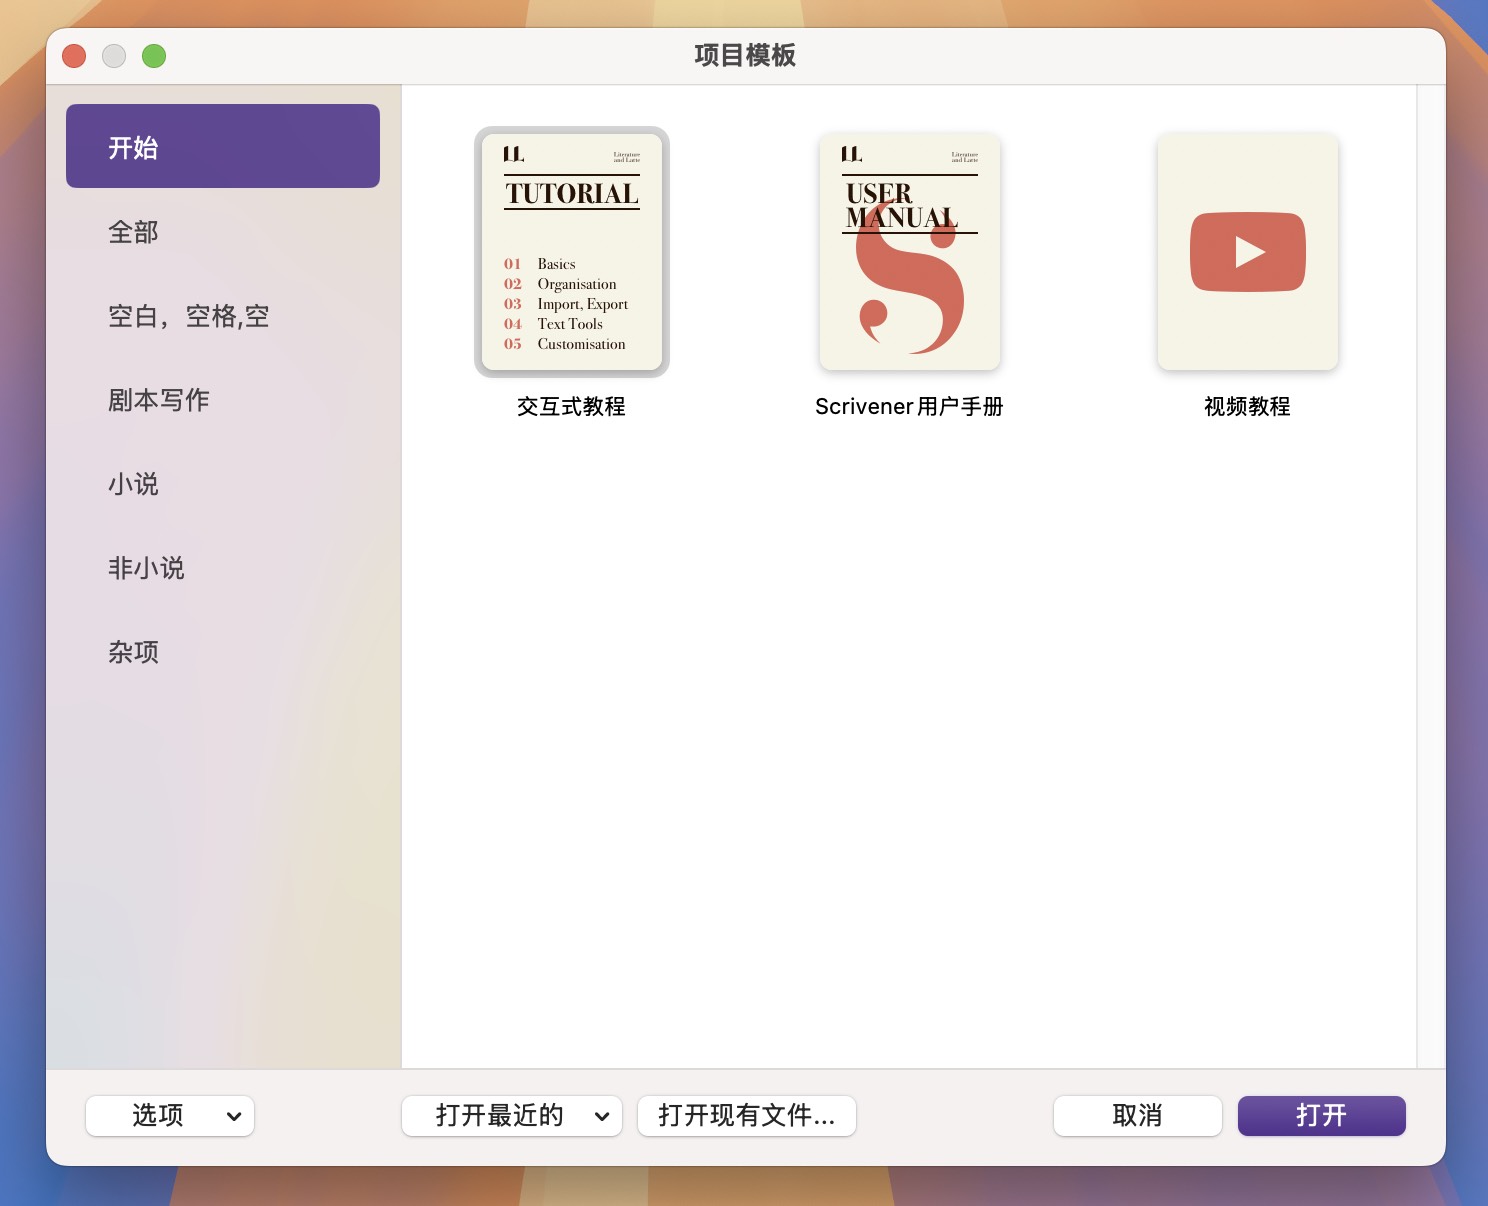Click the 取消 button to dismiss the dialog
Image resolution: width=1488 pixels, height=1206 pixels.
pyautogui.click(x=1137, y=1115)
